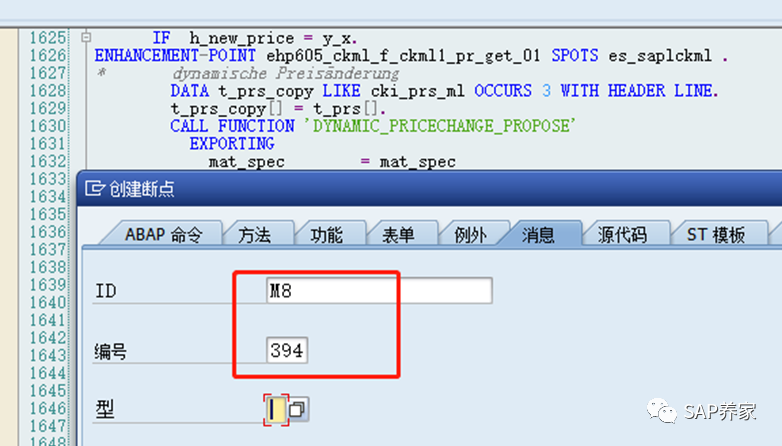Click the comment 'dynamische Preisänderung'
Screen dimensions: 782x446
point(286,74)
